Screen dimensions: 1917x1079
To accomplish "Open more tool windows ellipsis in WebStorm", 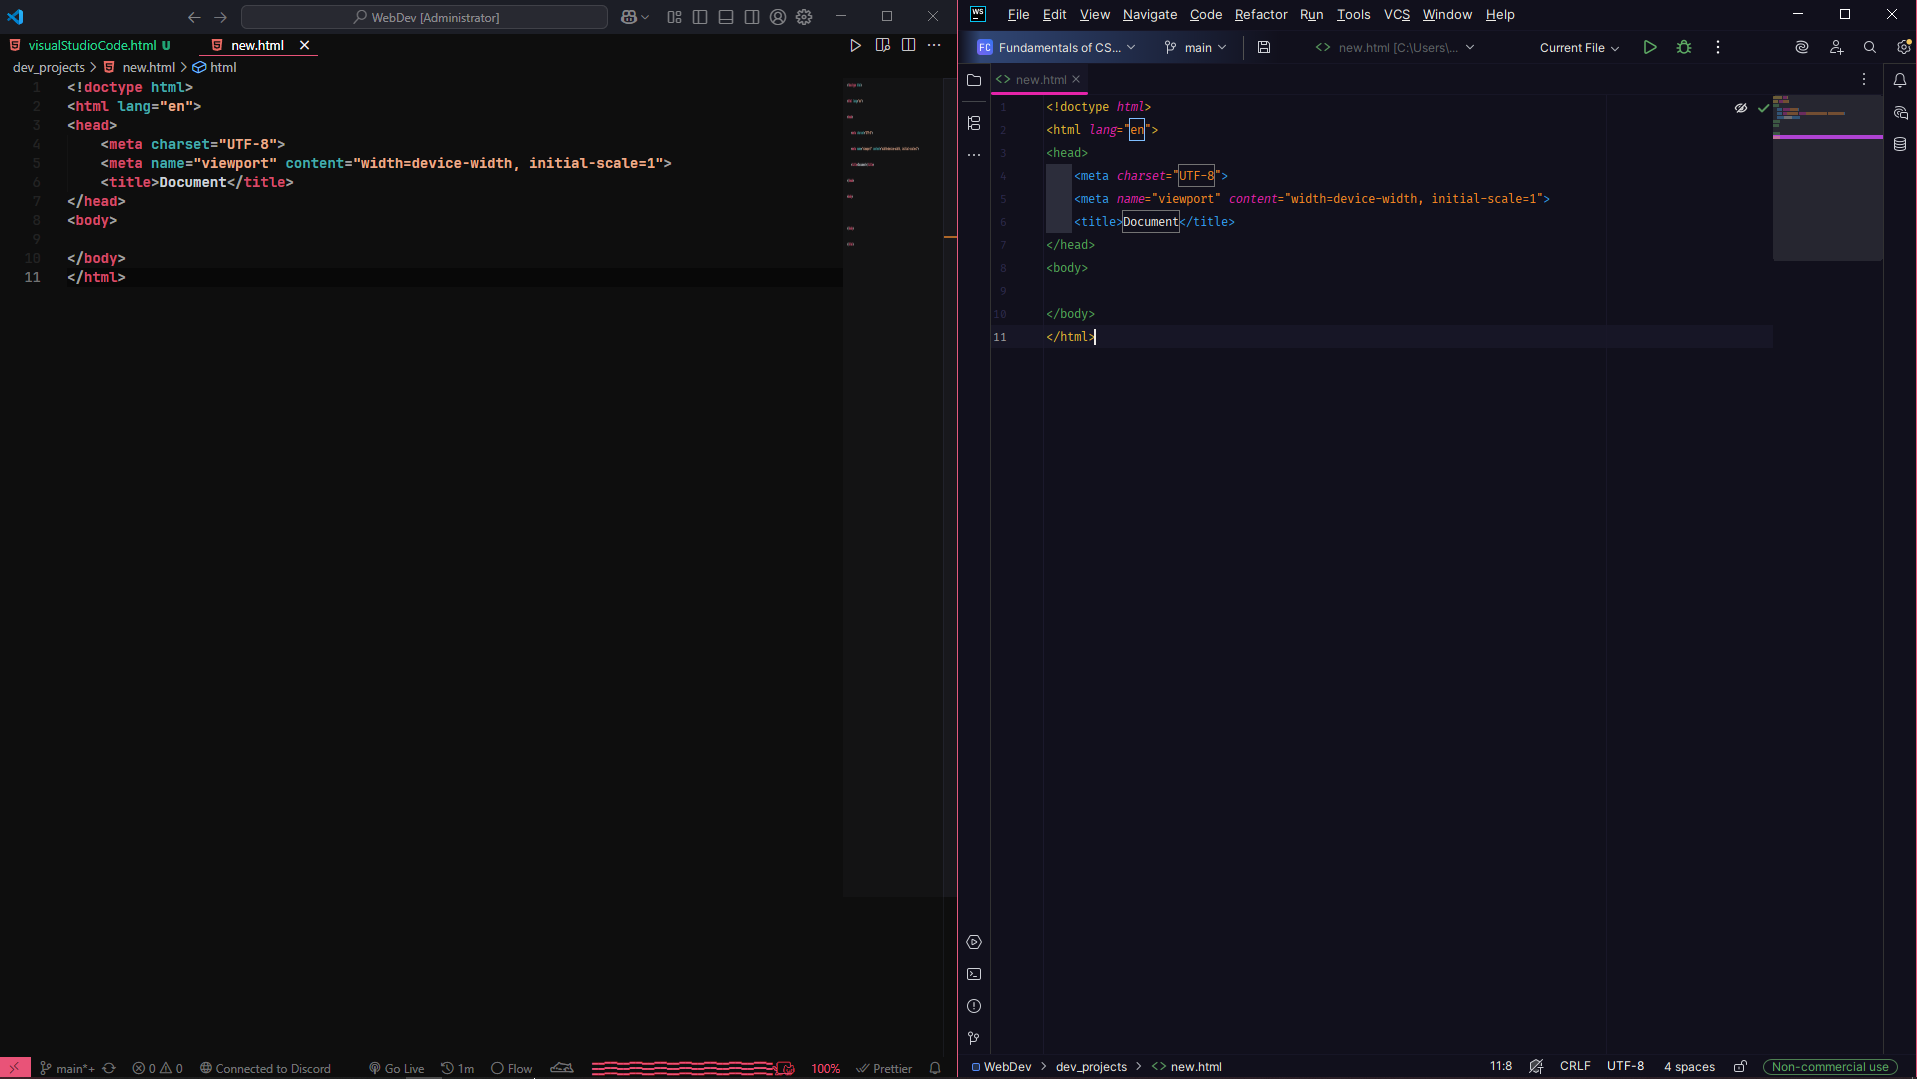I will [974, 155].
